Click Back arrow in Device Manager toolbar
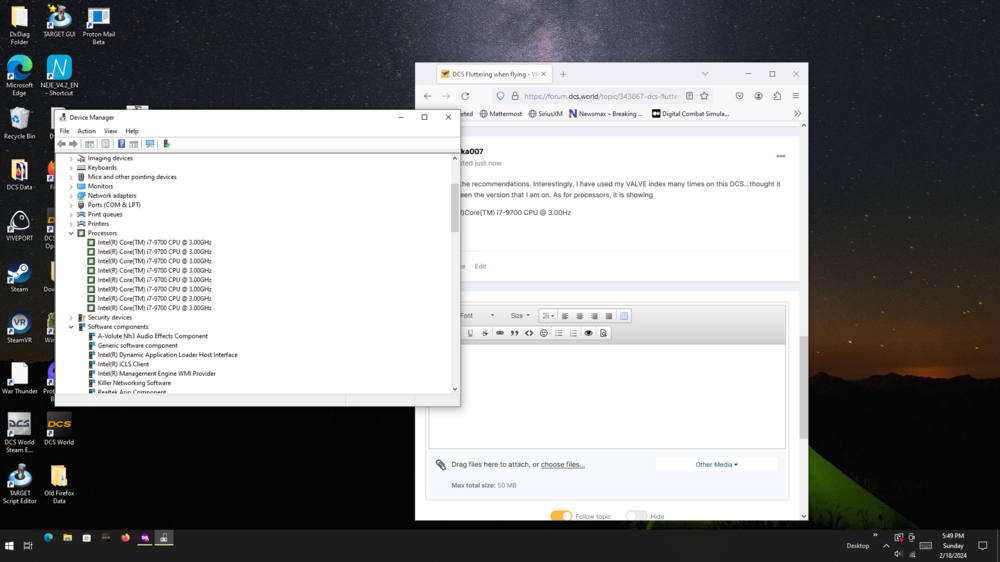Viewport: 1000px width, 562px height. 61,144
